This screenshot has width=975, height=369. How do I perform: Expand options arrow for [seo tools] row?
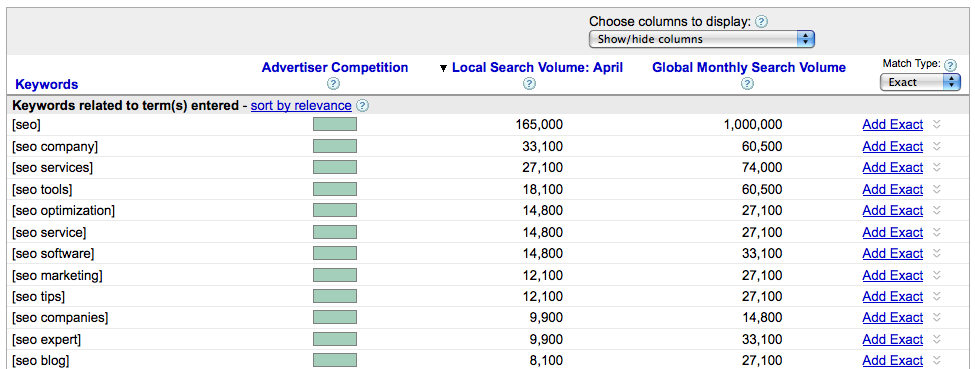(937, 189)
